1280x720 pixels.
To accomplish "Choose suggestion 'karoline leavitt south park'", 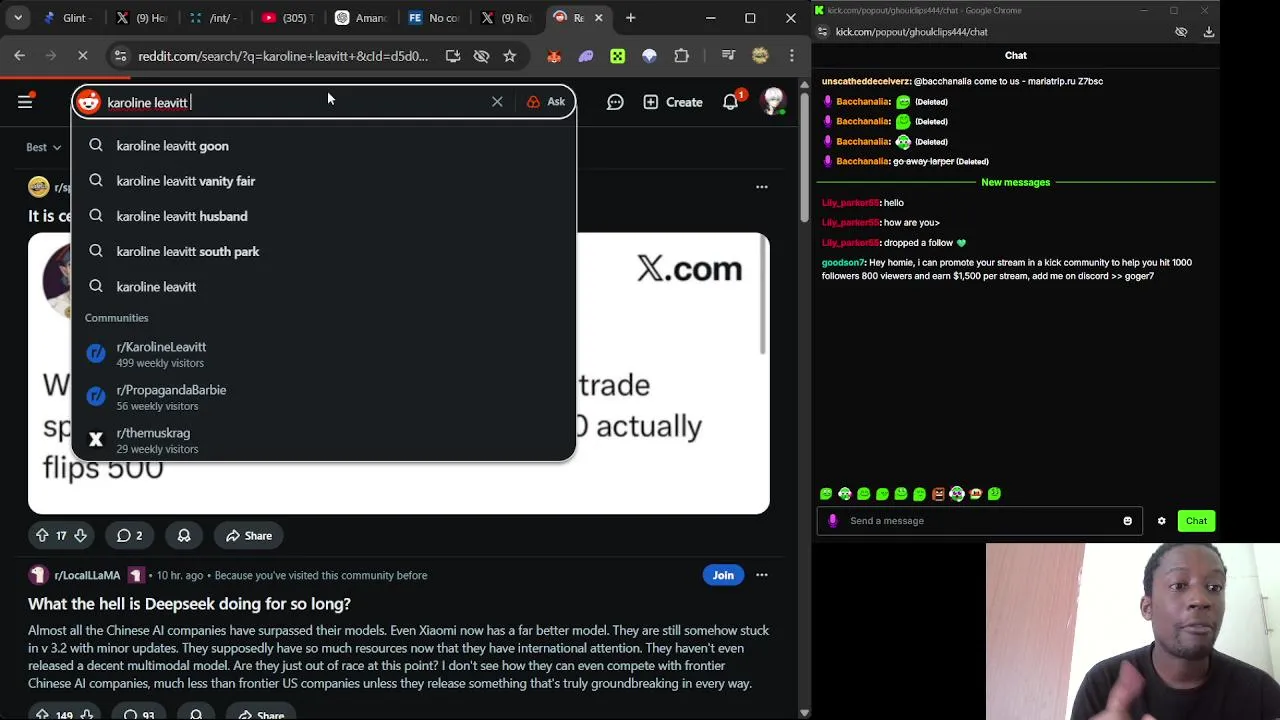I will pyautogui.click(x=324, y=251).
